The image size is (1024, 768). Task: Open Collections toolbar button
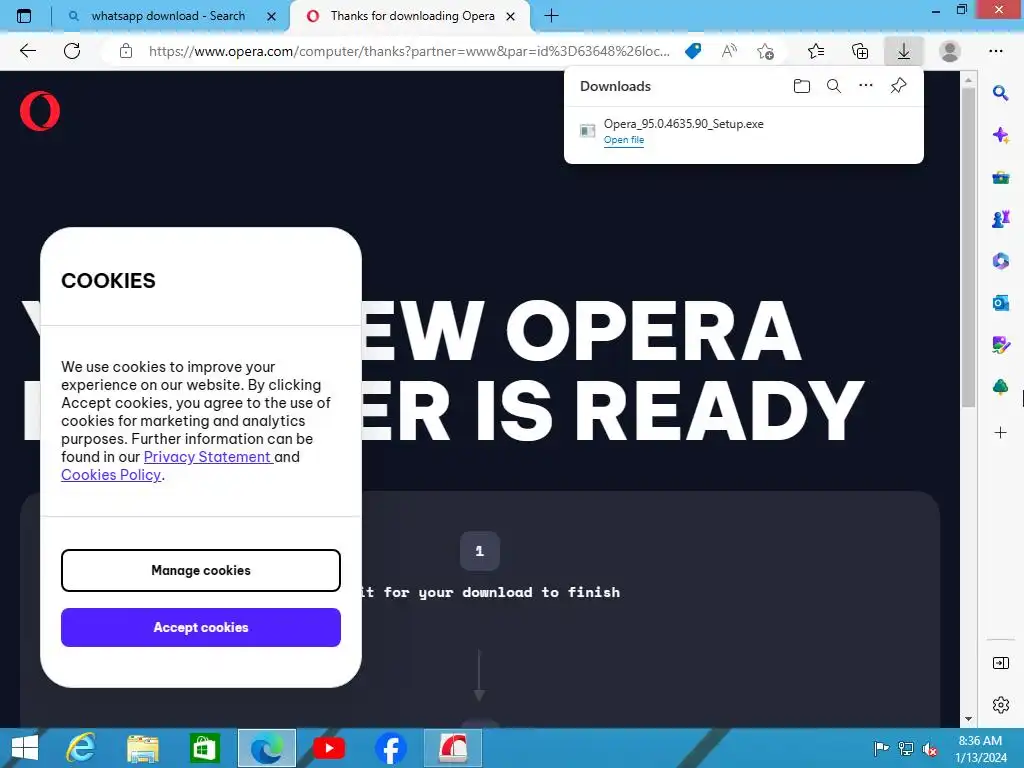click(x=860, y=51)
